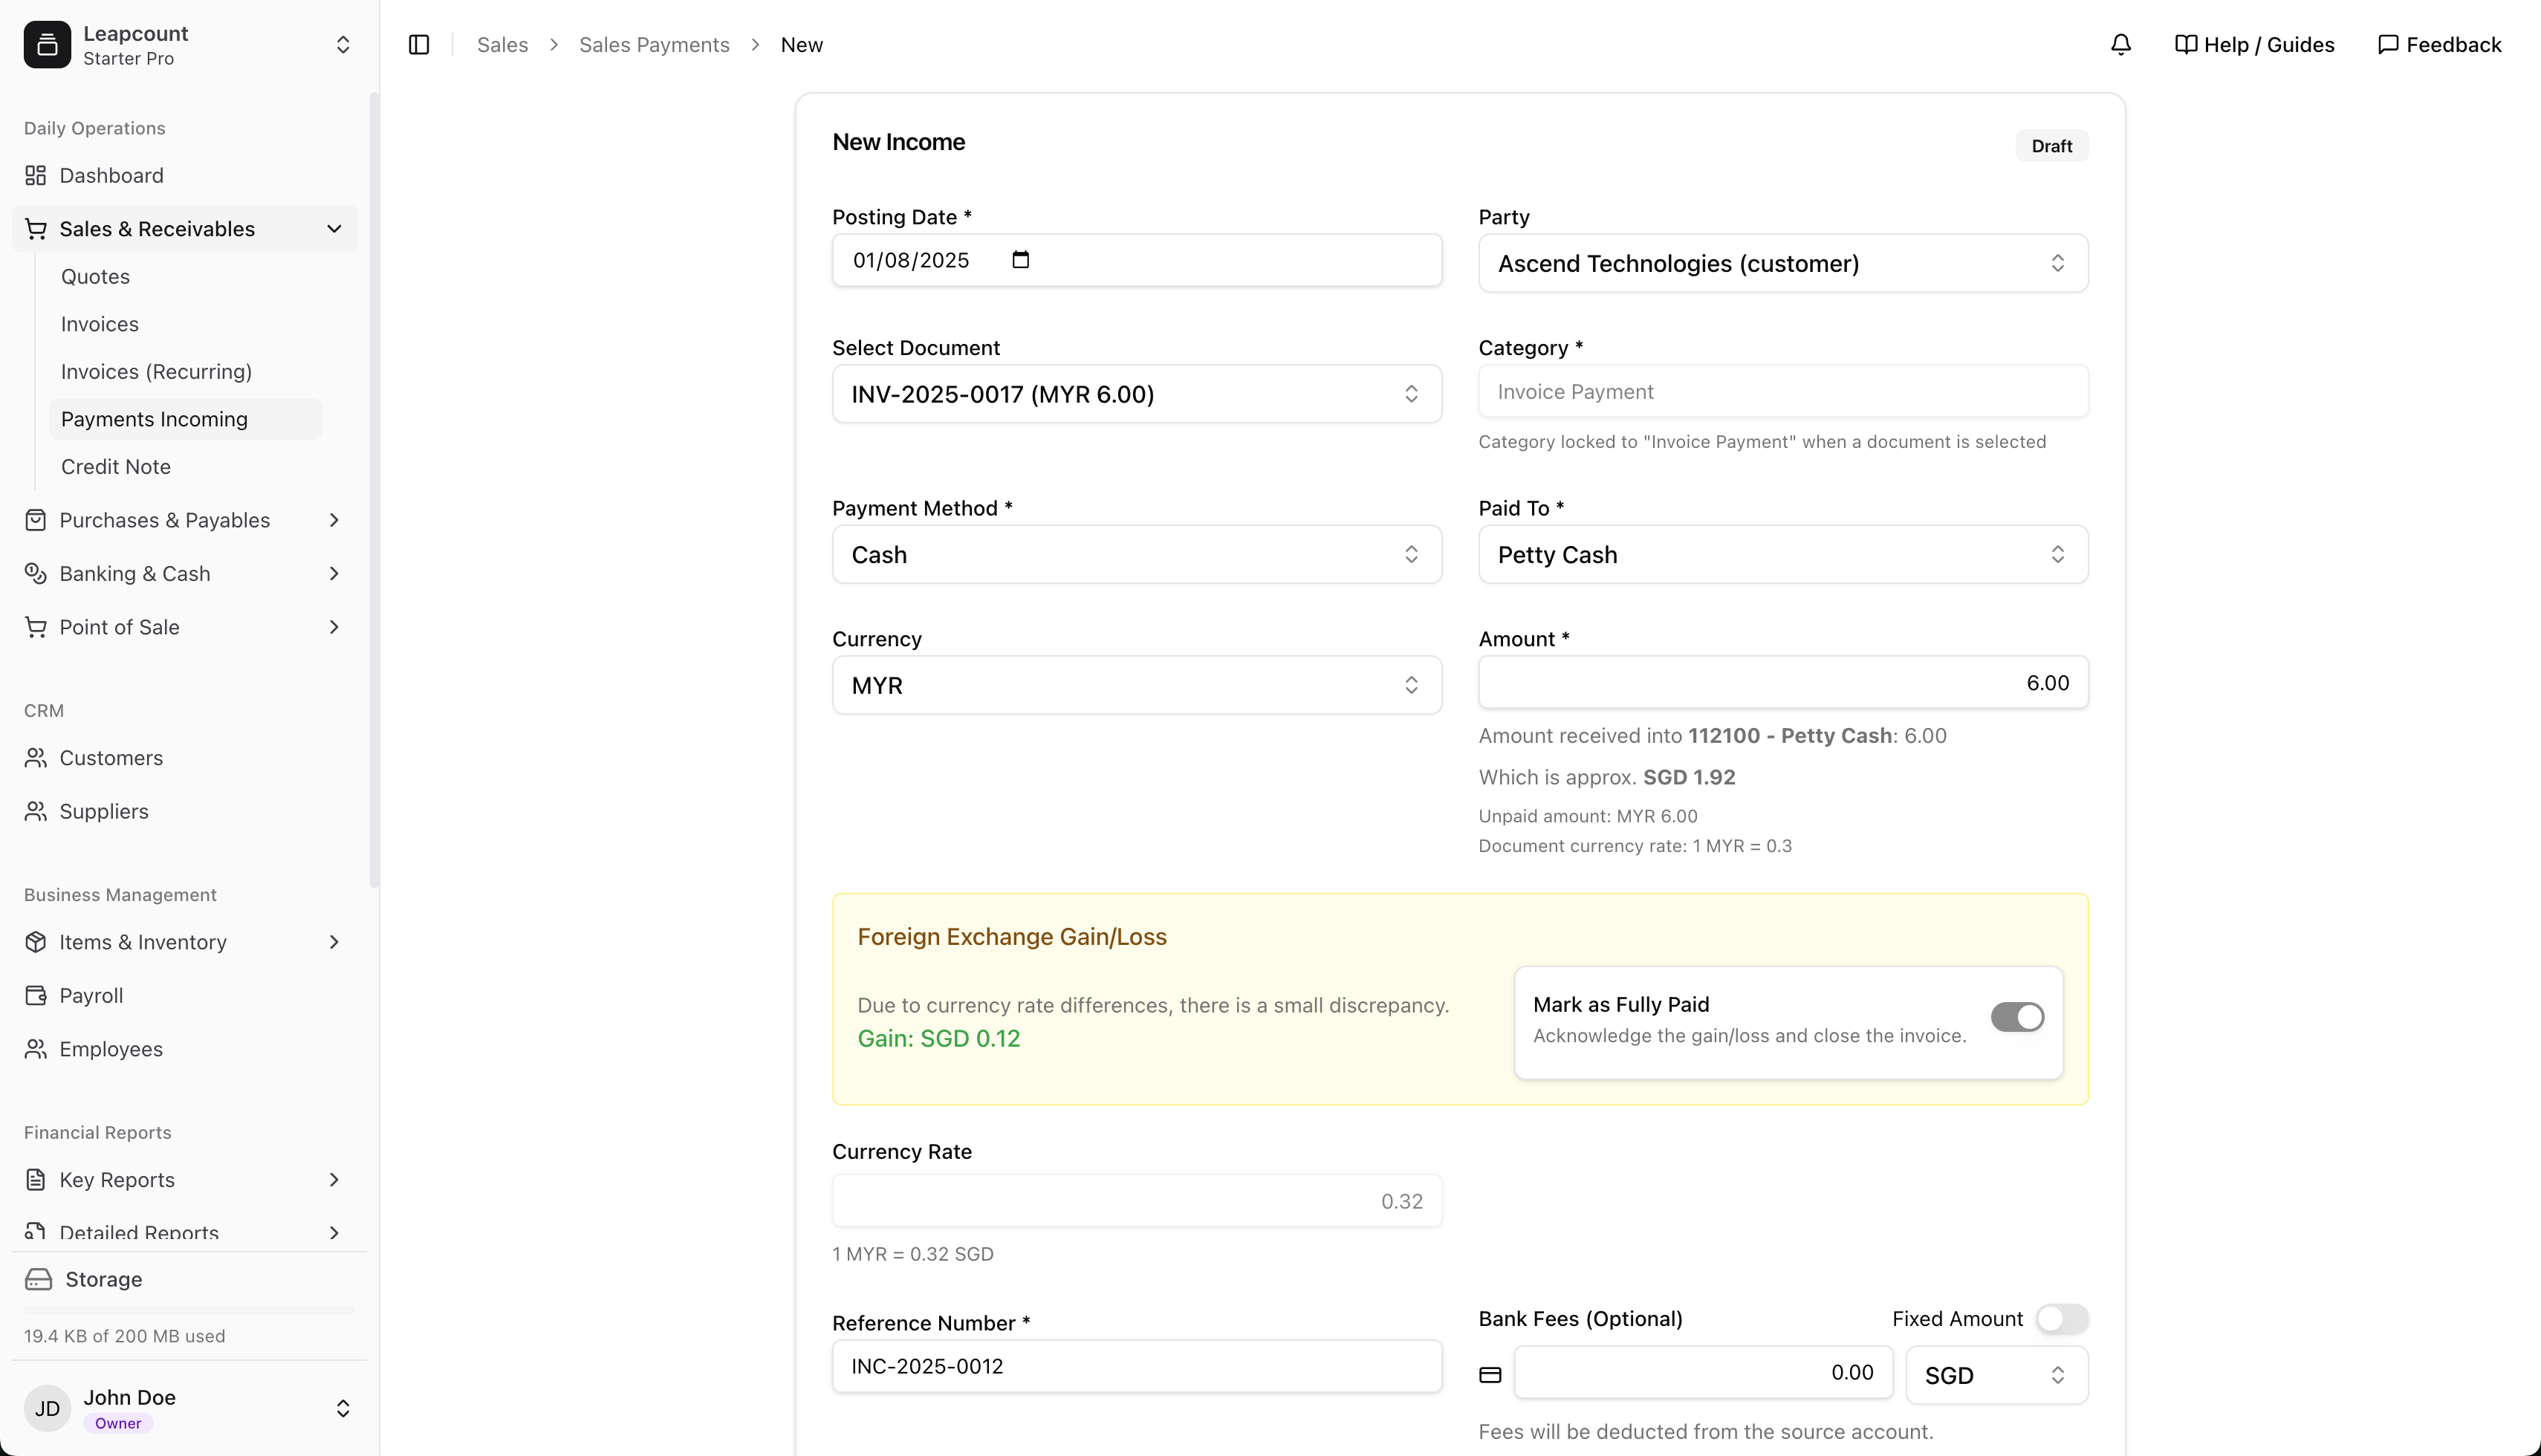Click the Leapcount logo icon
2541x1456 pixels.
coord(47,45)
